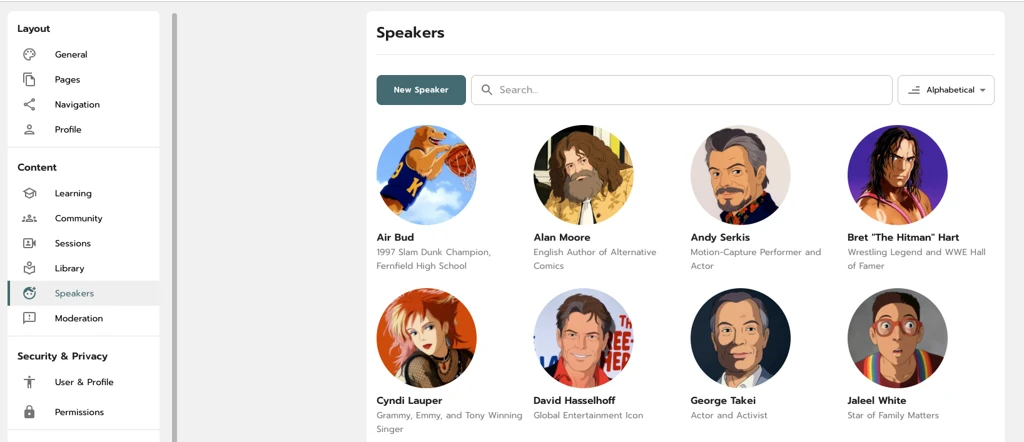The width and height of the screenshot is (1024, 442).
Task: Click the sidebar vertical scrollbar
Action: click(x=174, y=227)
